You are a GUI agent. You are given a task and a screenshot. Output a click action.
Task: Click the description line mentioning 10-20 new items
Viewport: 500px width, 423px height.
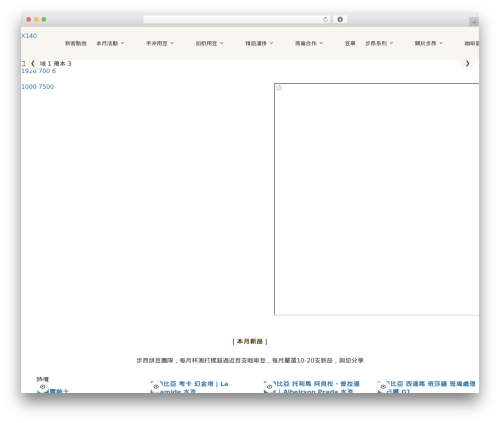tap(250, 360)
